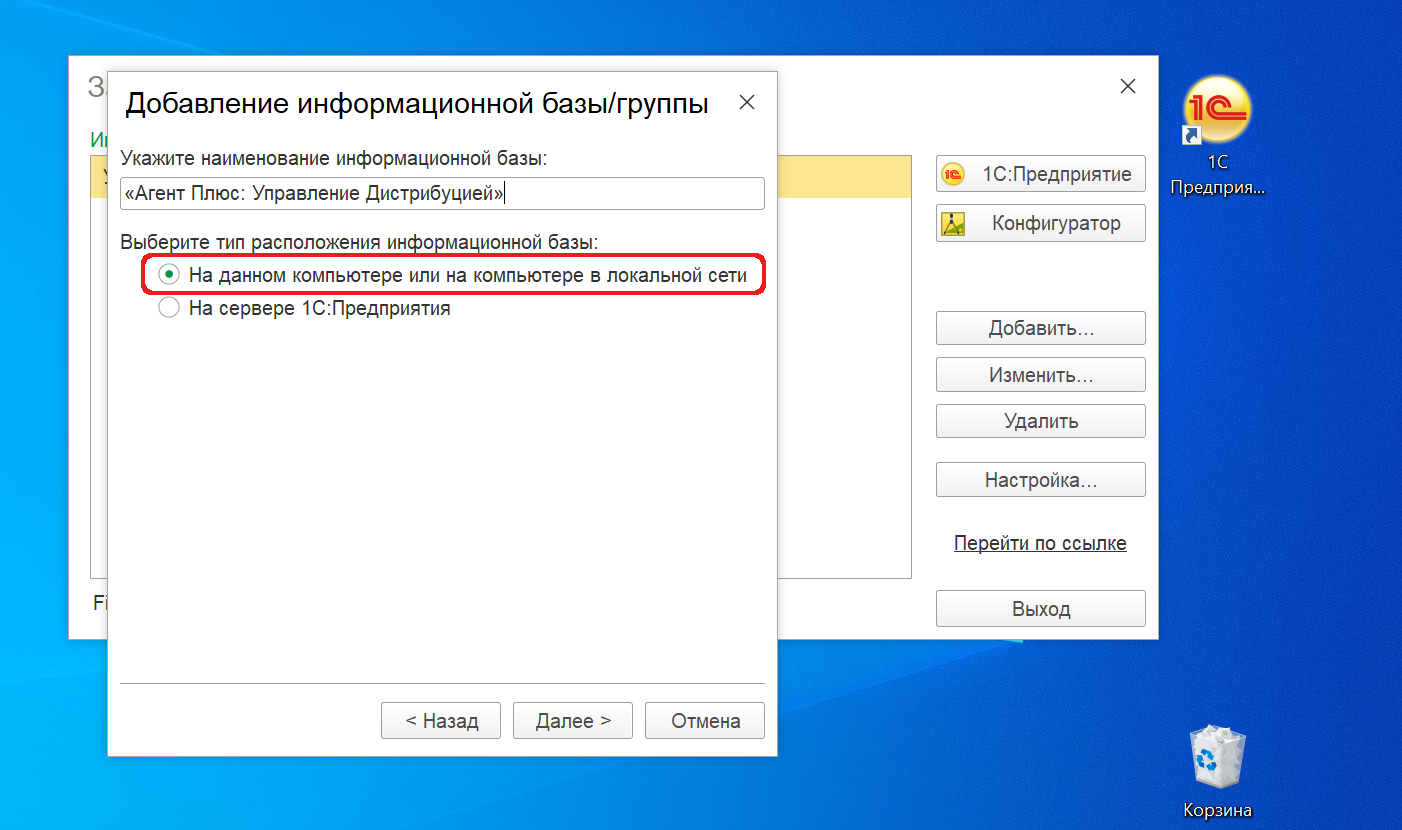Proceed with the Далее button
Viewport: 1402px width, 830px height.
coord(573,720)
